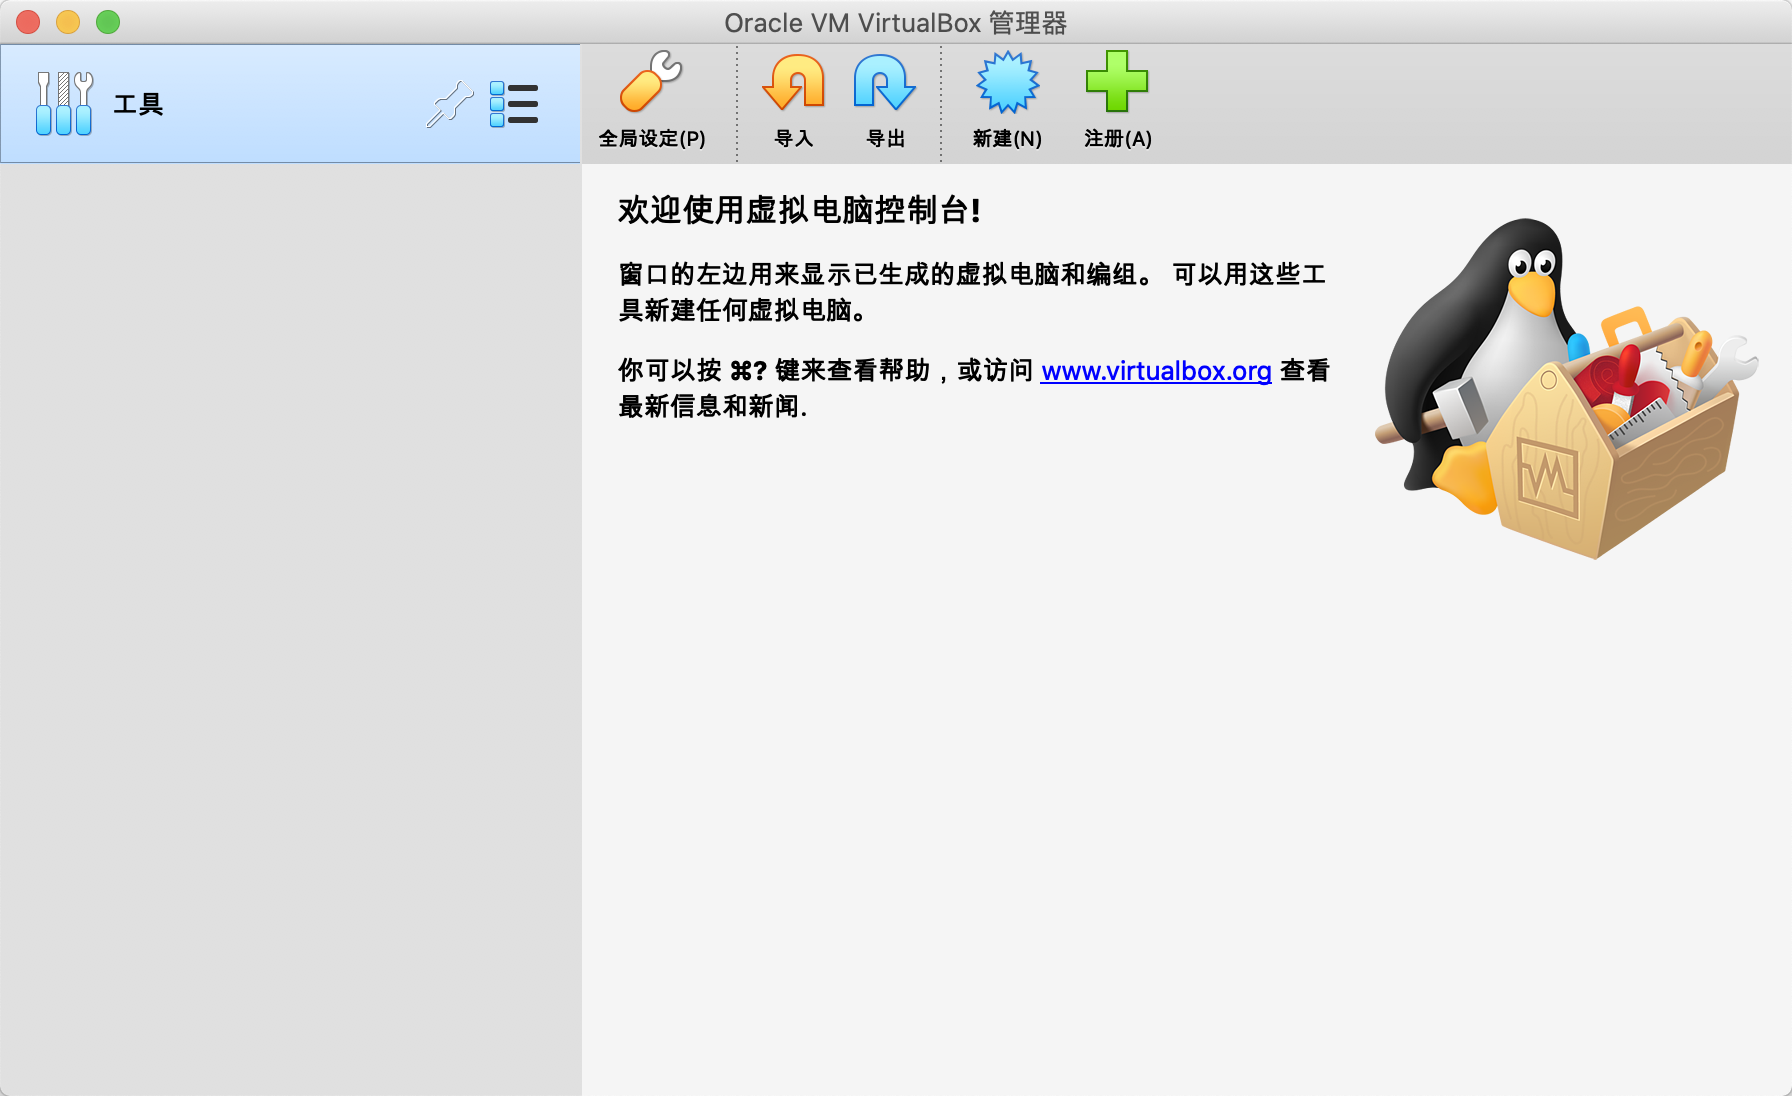Open the tools list menu icon

point(514,104)
